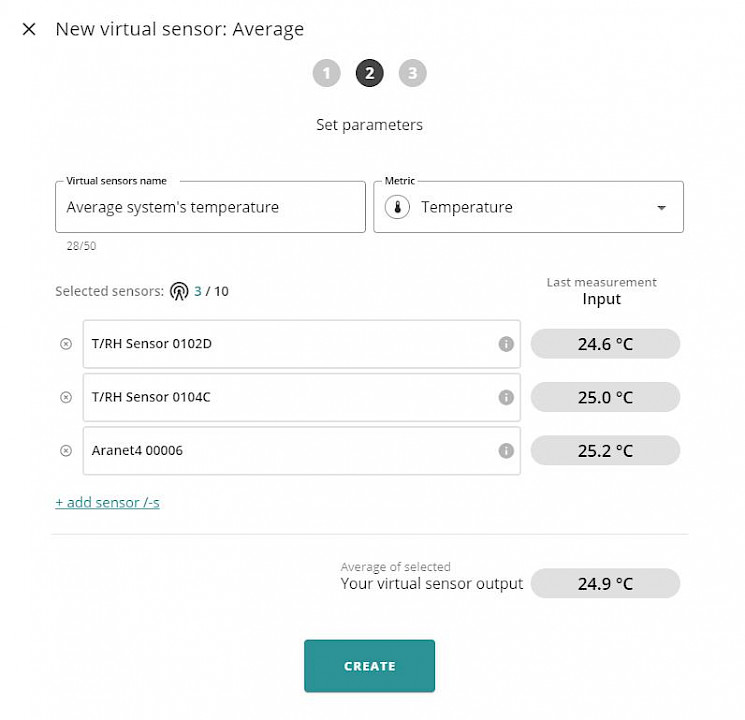Close the New virtual sensor dialog
Viewport: 745px width, 720px height.
(29, 29)
